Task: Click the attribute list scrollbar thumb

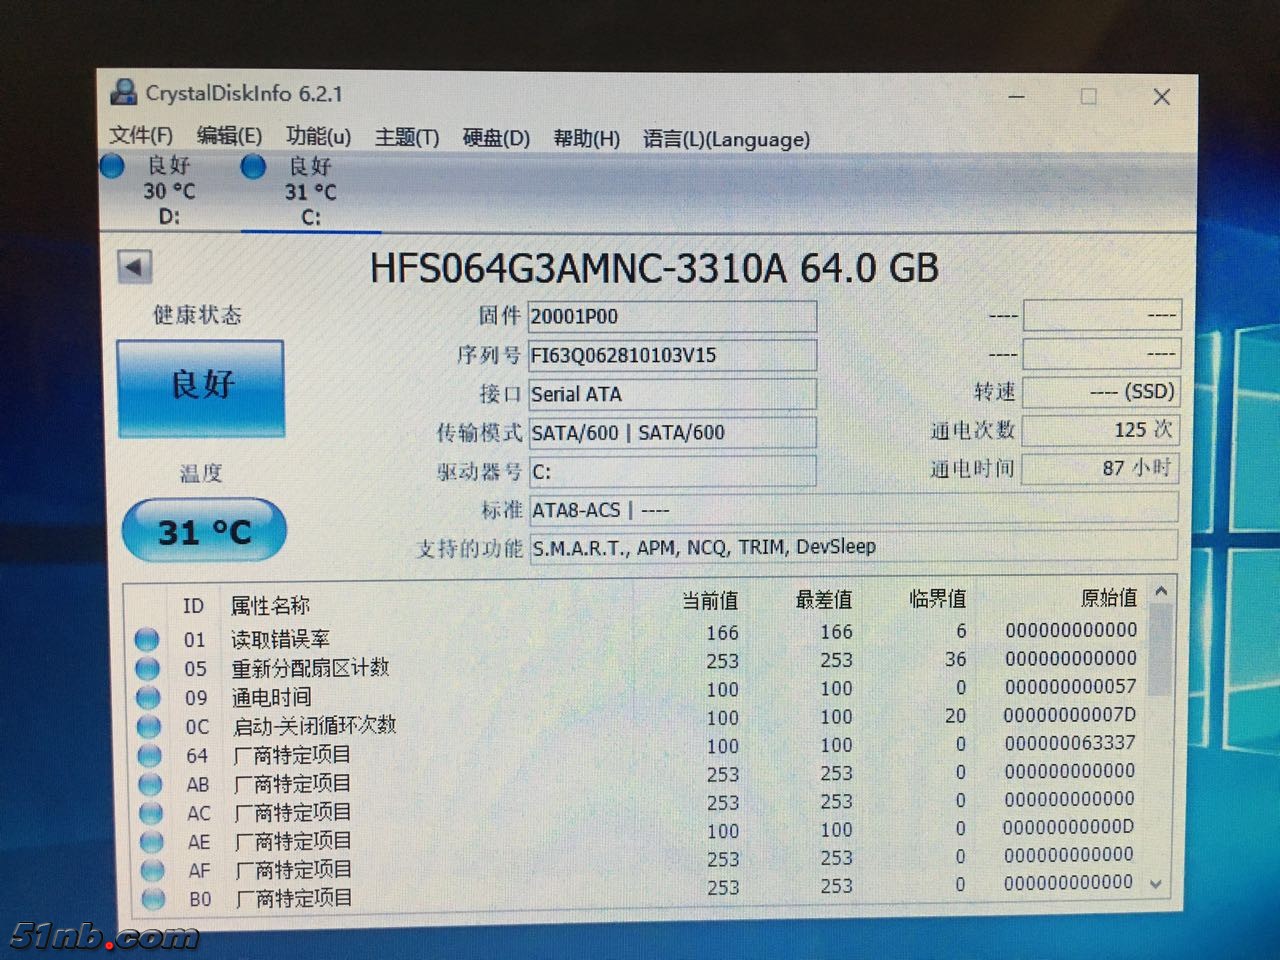Action: point(1160,650)
